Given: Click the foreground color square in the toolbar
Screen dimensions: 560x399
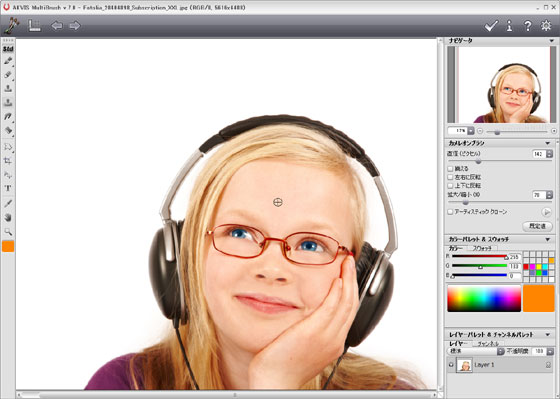Looking at the screenshot, I should tap(8, 246).
